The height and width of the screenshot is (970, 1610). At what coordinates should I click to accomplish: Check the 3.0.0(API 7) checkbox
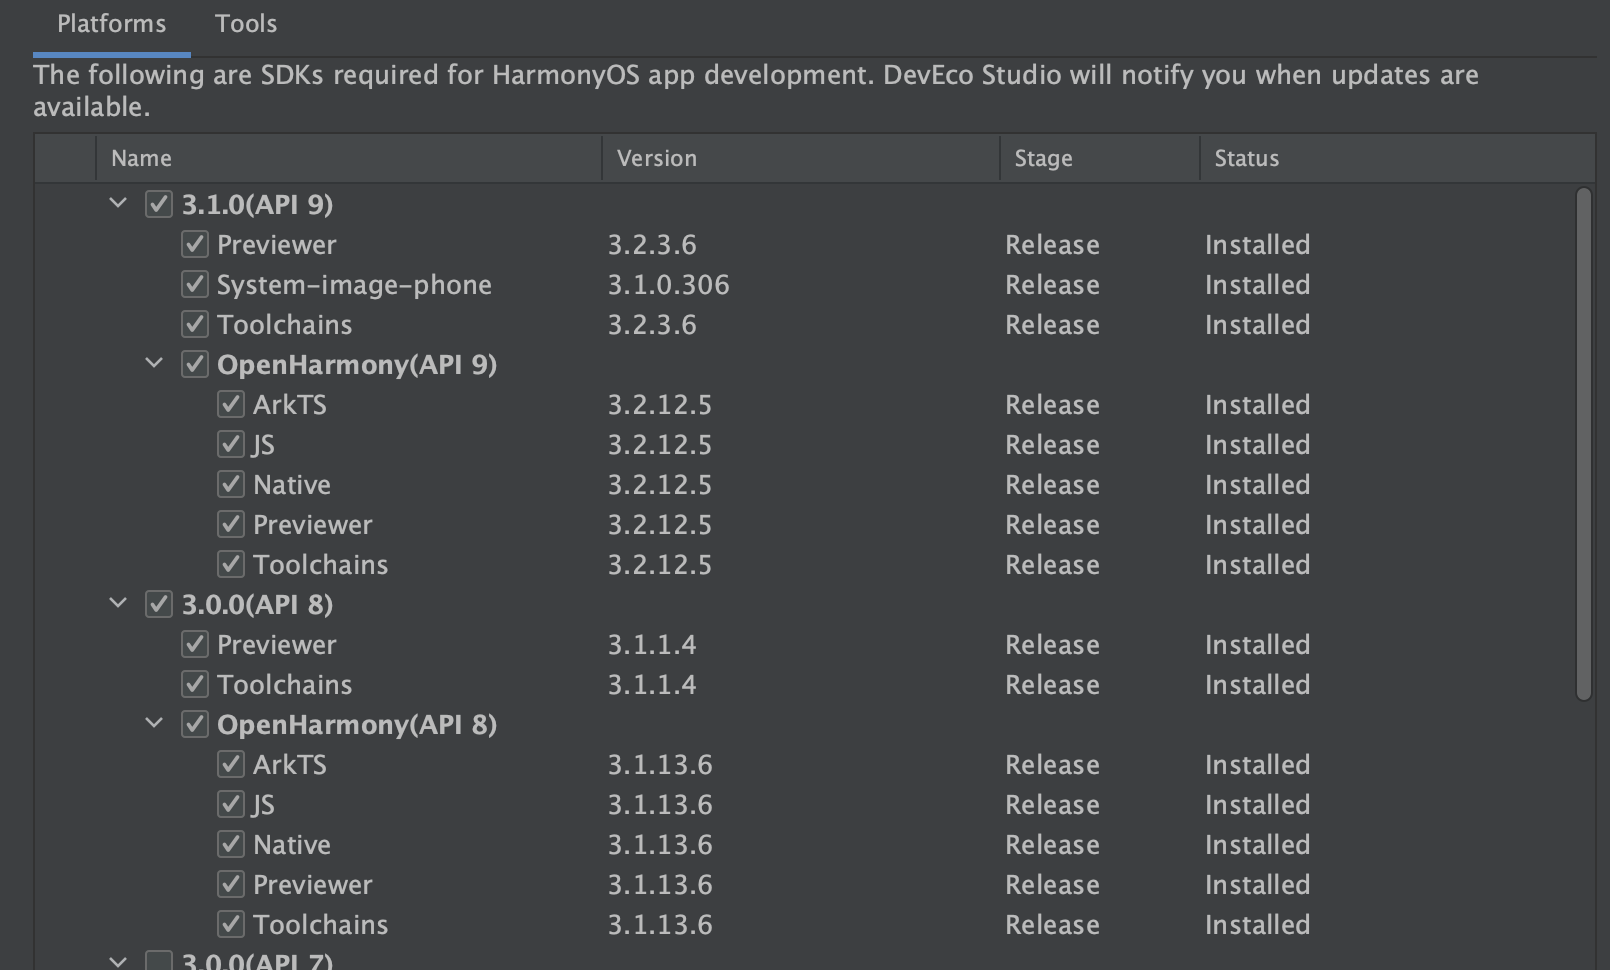pyautogui.click(x=159, y=961)
